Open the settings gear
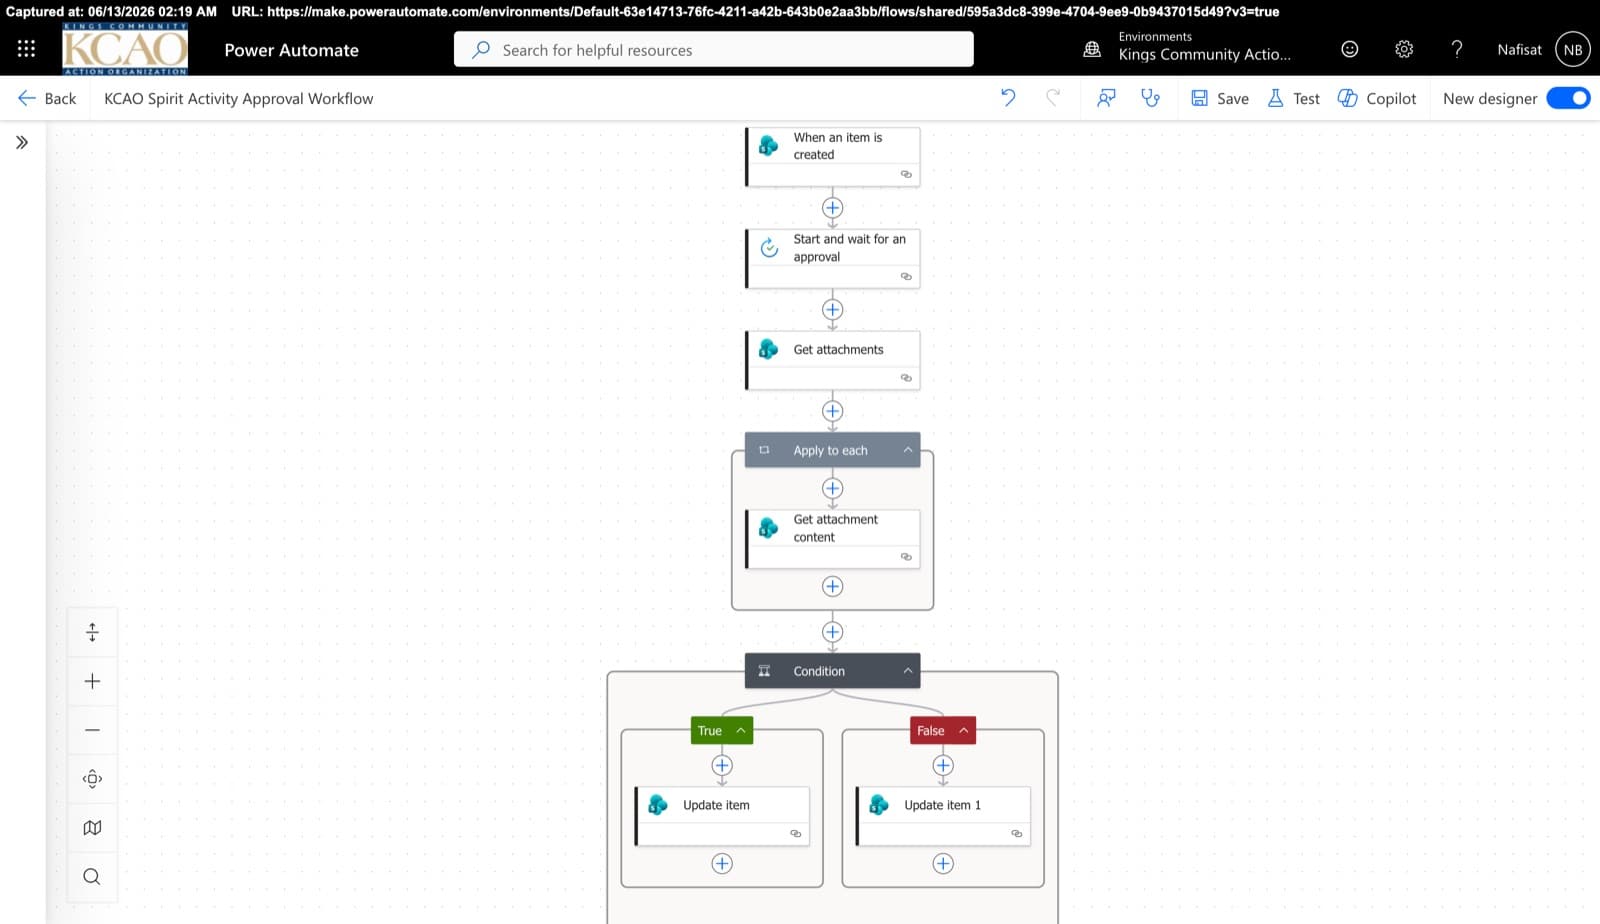The width and height of the screenshot is (1600, 924). click(1404, 49)
